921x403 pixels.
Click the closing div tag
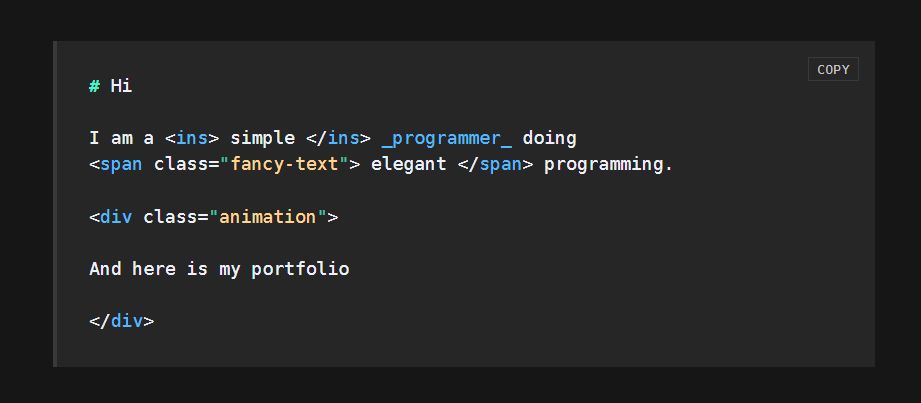pyautogui.click(x=122, y=321)
